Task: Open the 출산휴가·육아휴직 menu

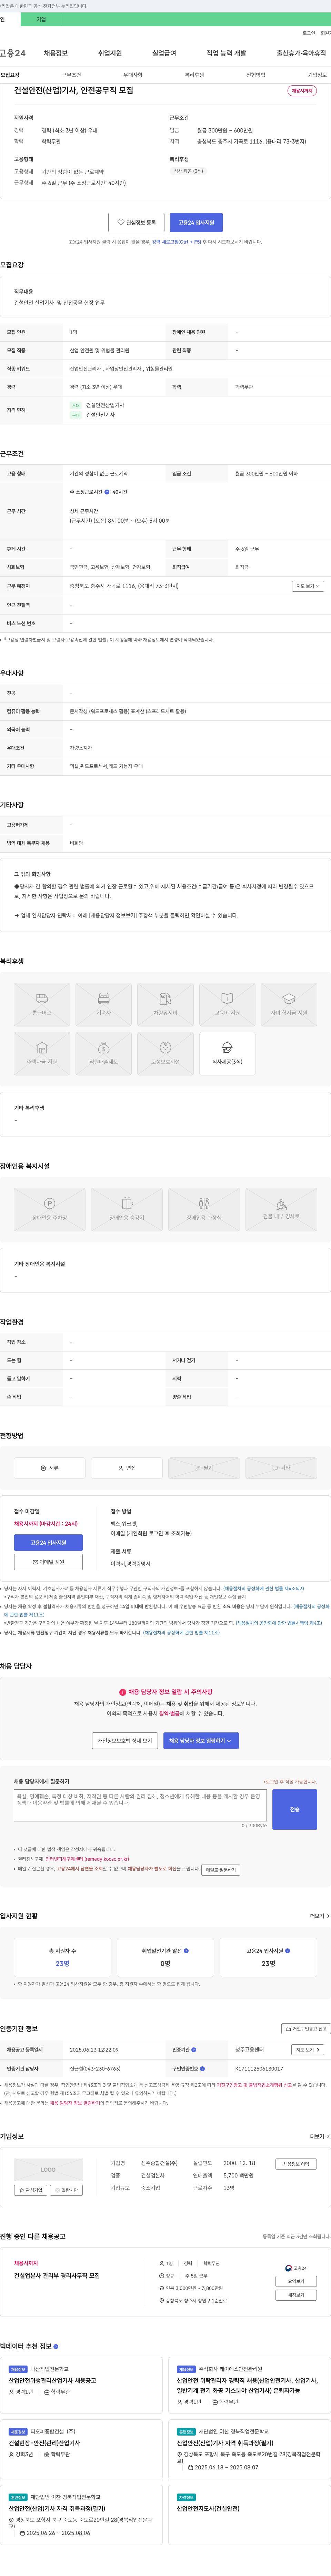Action: click(x=301, y=53)
